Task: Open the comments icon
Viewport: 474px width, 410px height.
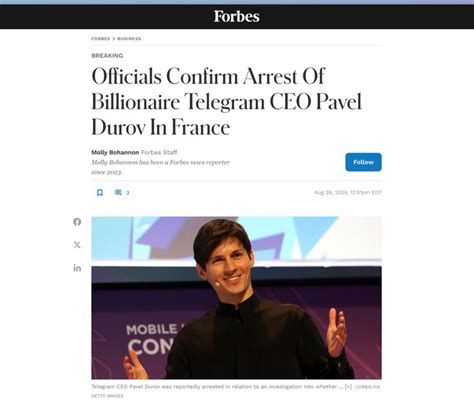Action: point(118,192)
